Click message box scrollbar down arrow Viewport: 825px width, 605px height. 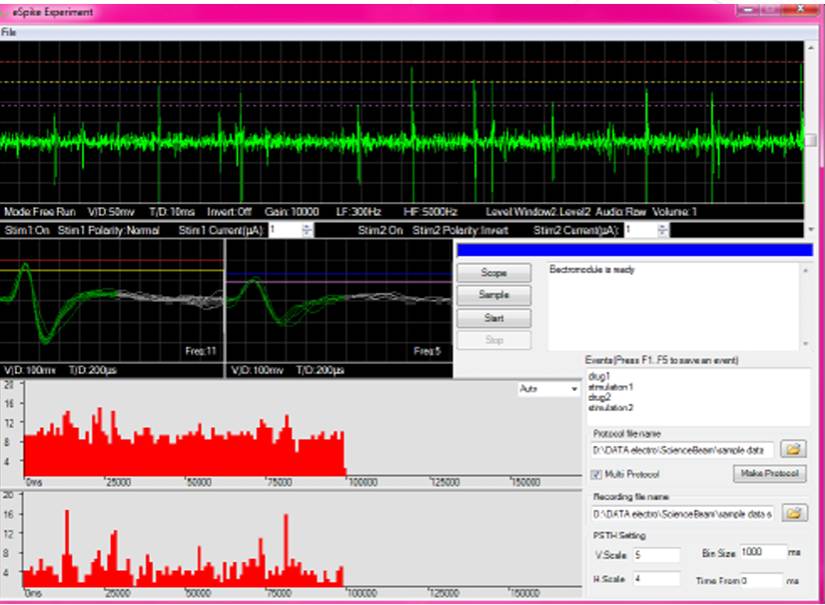click(x=805, y=344)
